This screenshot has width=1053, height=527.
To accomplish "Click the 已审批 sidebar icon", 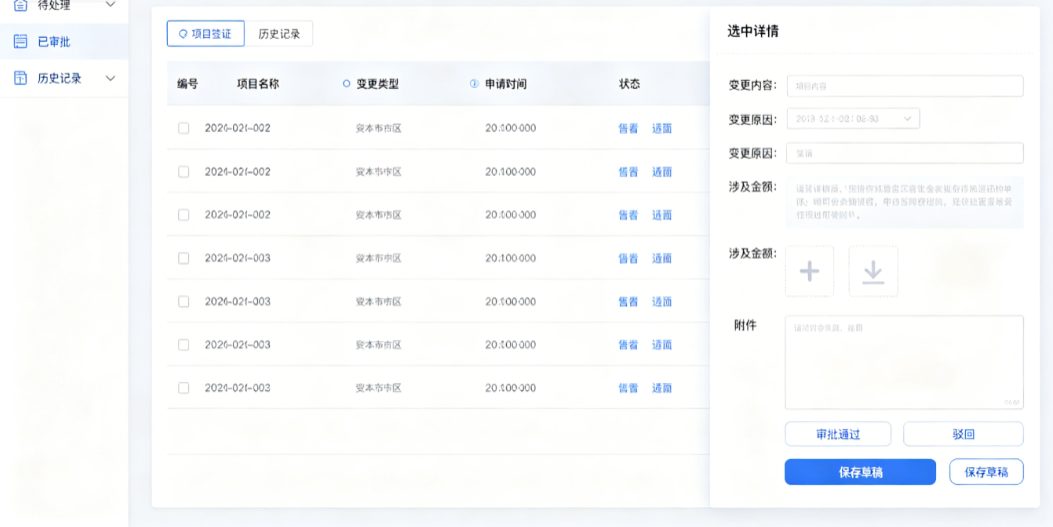I will pyautogui.click(x=21, y=42).
